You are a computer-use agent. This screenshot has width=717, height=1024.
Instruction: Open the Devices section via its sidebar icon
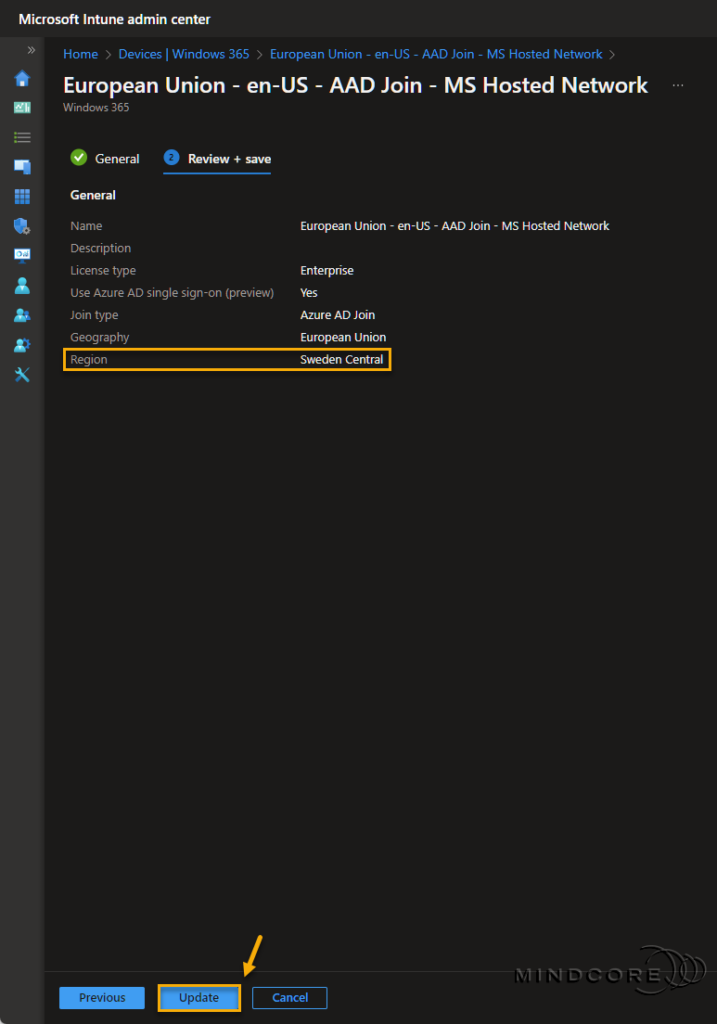[x=21, y=166]
